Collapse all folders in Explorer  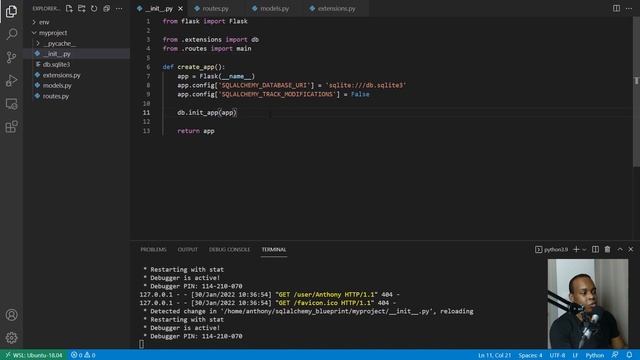tap(107, 9)
